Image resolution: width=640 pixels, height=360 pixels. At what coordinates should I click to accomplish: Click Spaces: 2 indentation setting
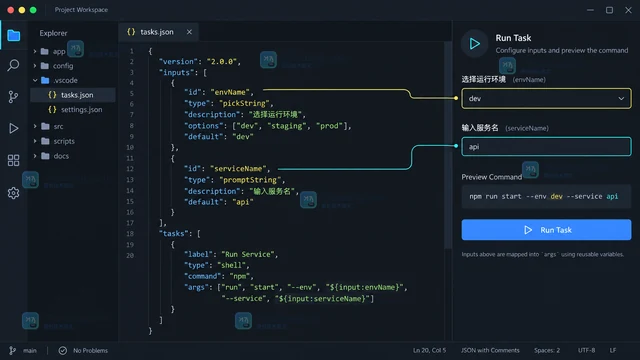pyautogui.click(x=547, y=350)
